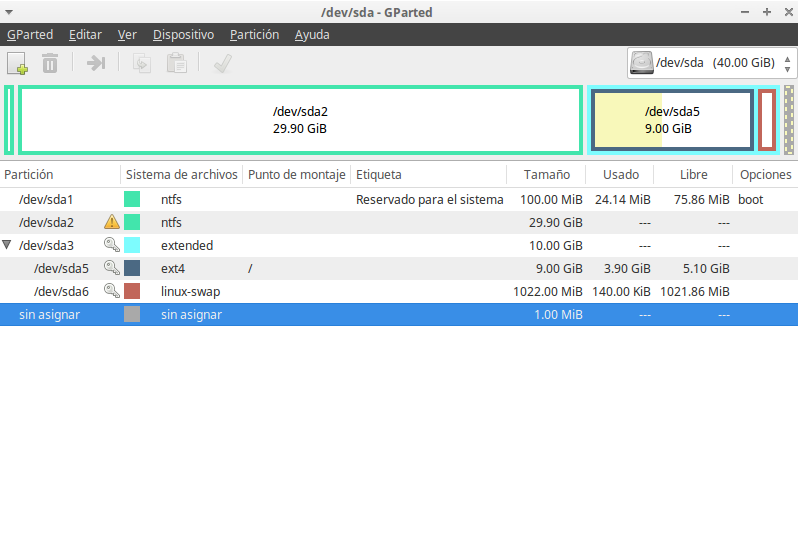798x548 pixels.
Task: Click the key lock icon on /dev/sda6 row
Action: (112, 291)
